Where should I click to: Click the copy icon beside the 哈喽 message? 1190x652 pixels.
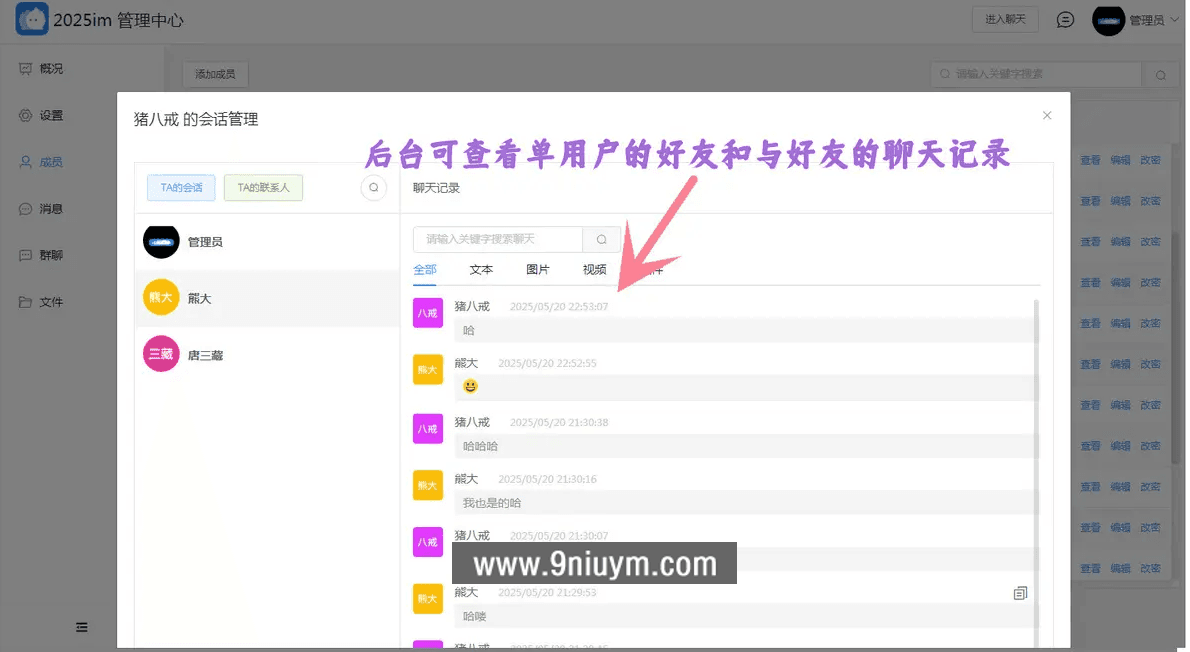point(1020,592)
